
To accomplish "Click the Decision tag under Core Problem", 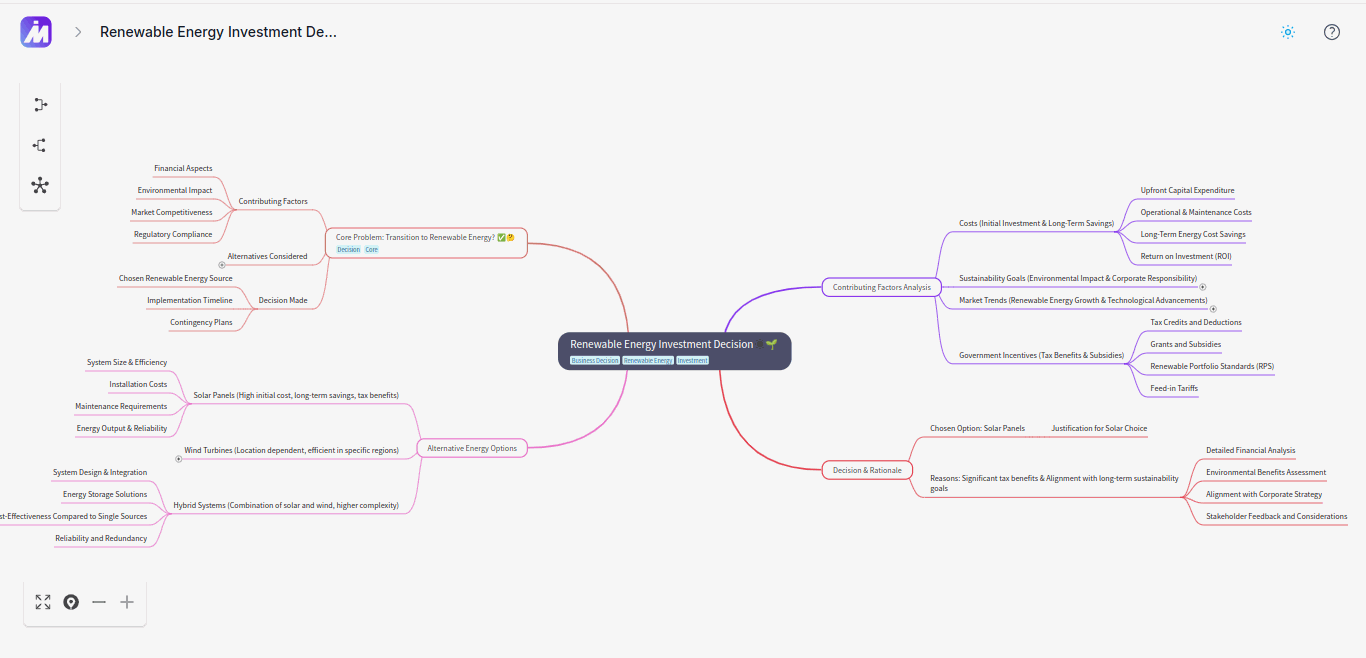I will [x=348, y=249].
